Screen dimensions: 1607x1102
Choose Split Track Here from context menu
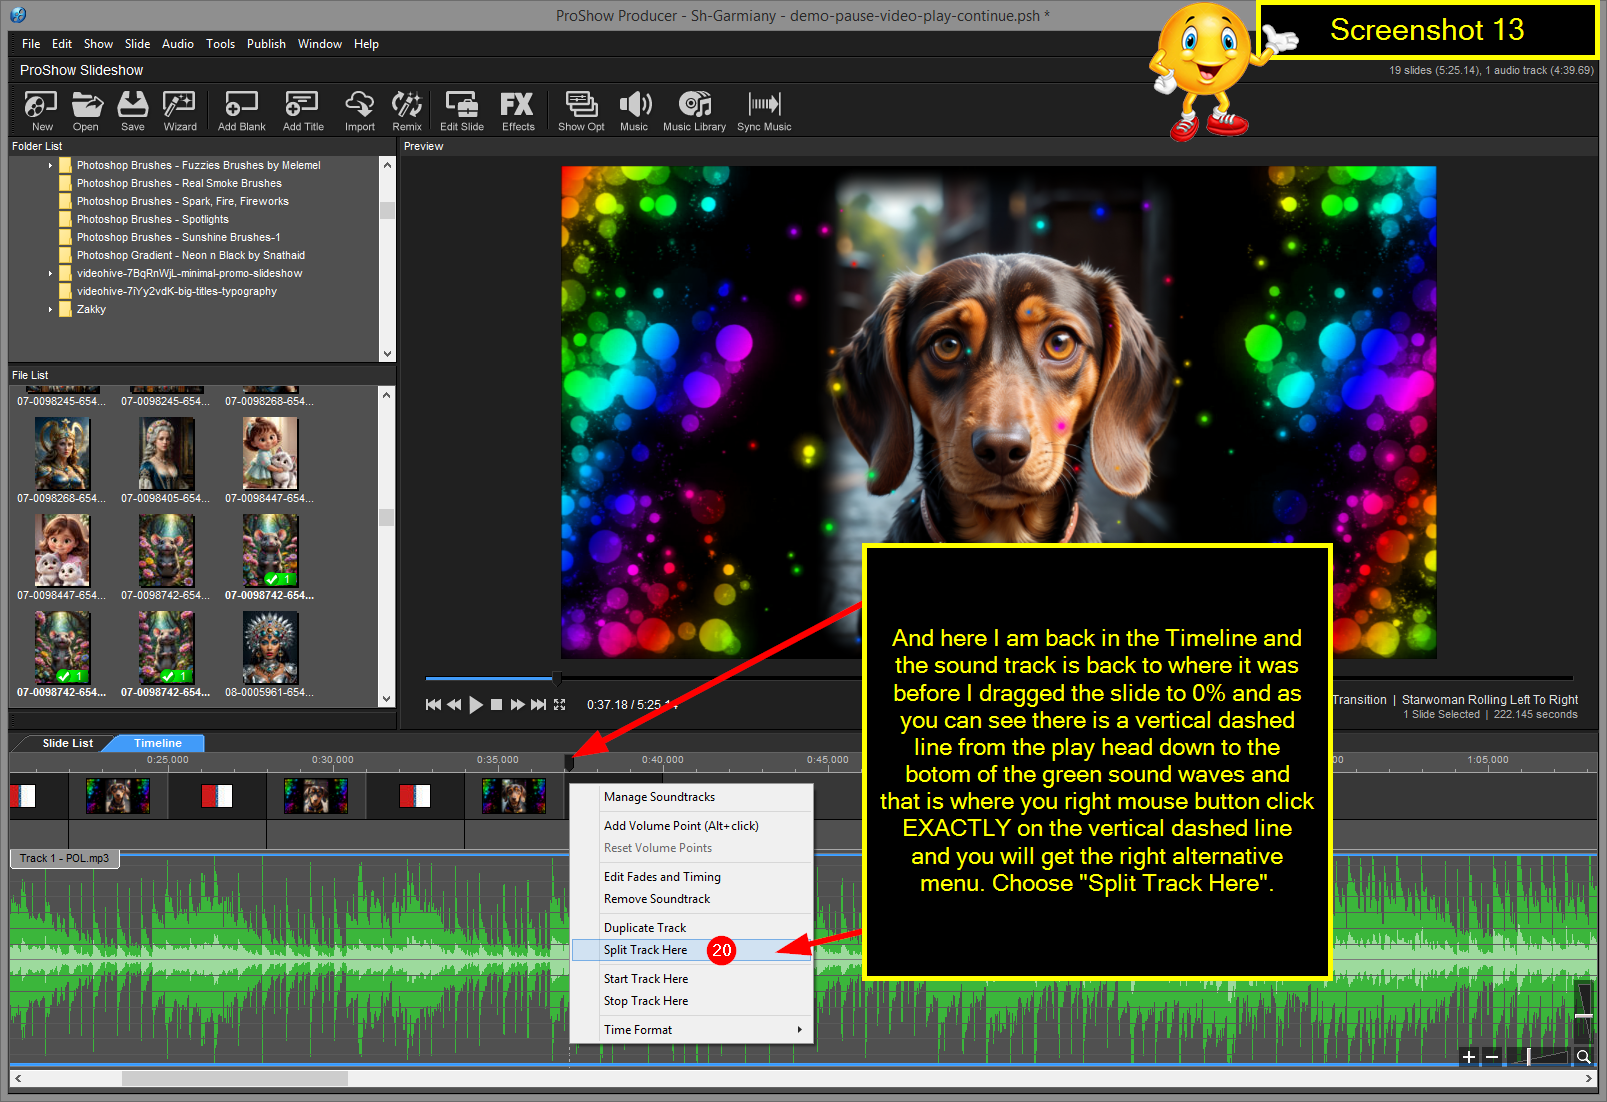point(692,950)
